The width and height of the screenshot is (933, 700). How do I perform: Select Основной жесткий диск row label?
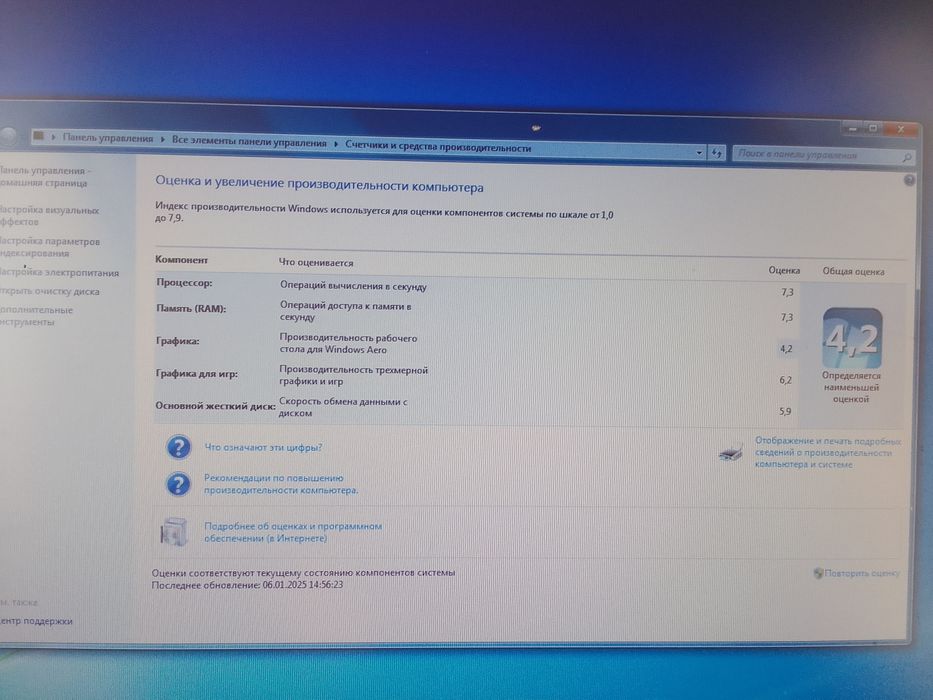[x=215, y=406]
